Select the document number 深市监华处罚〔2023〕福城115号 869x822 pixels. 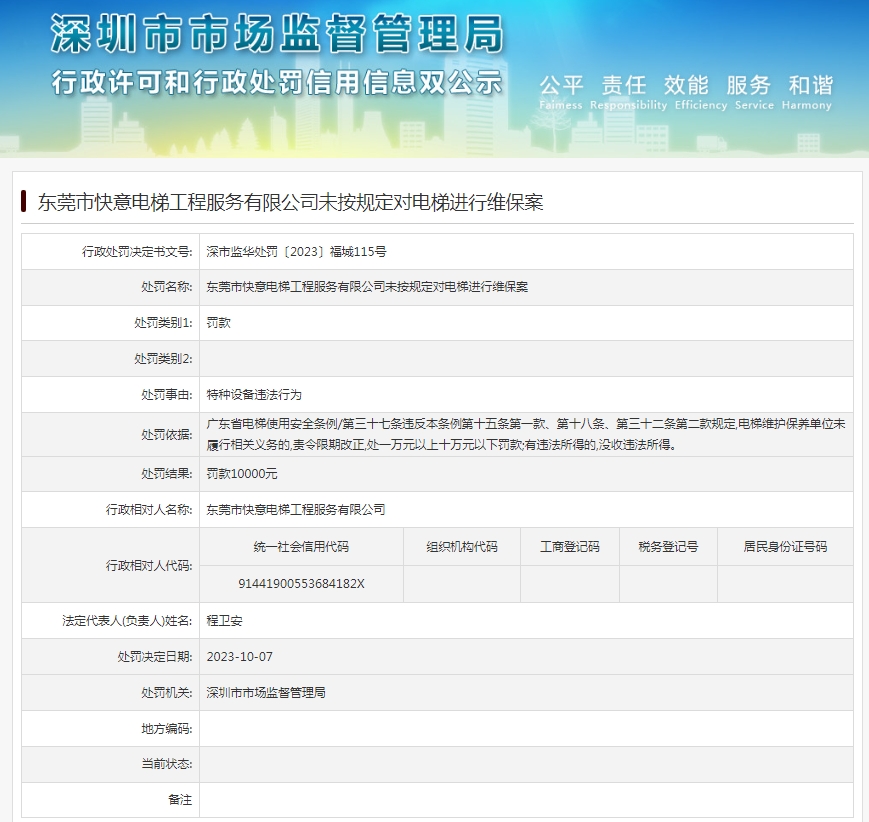coord(297,252)
